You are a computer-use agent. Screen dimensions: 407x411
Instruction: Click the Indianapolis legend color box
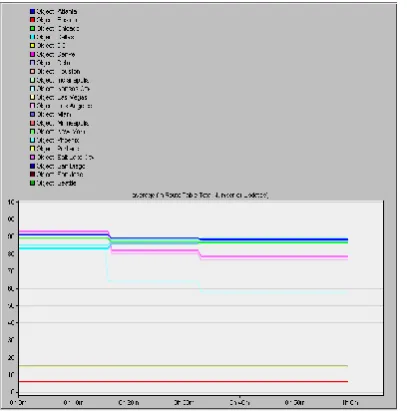point(32,80)
